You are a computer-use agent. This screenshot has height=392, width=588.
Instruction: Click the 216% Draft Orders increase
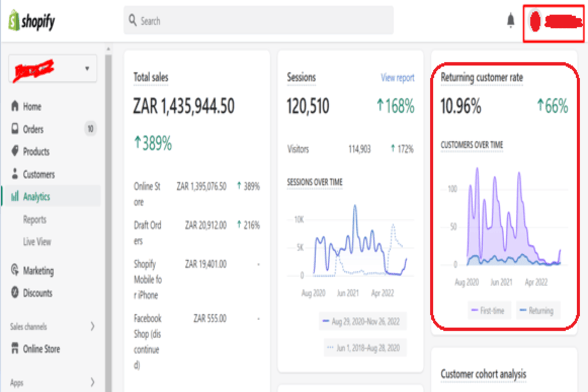(248, 225)
